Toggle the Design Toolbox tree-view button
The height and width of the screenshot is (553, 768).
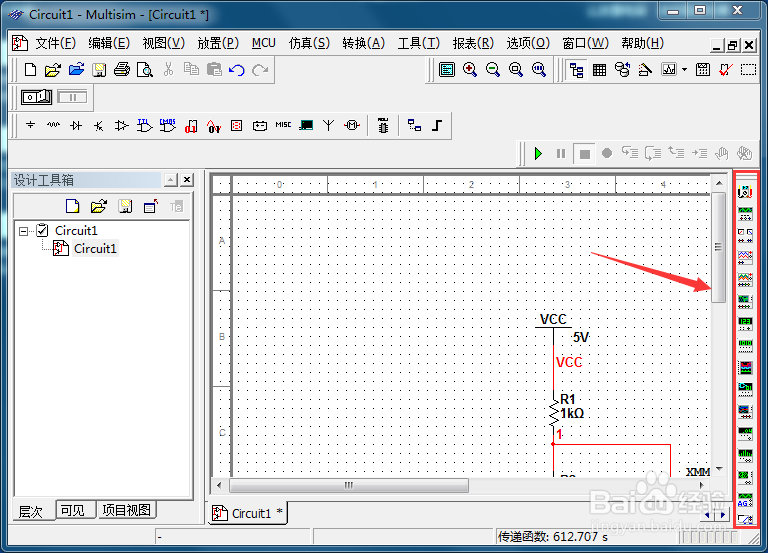pyautogui.click(x=576, y=70)
